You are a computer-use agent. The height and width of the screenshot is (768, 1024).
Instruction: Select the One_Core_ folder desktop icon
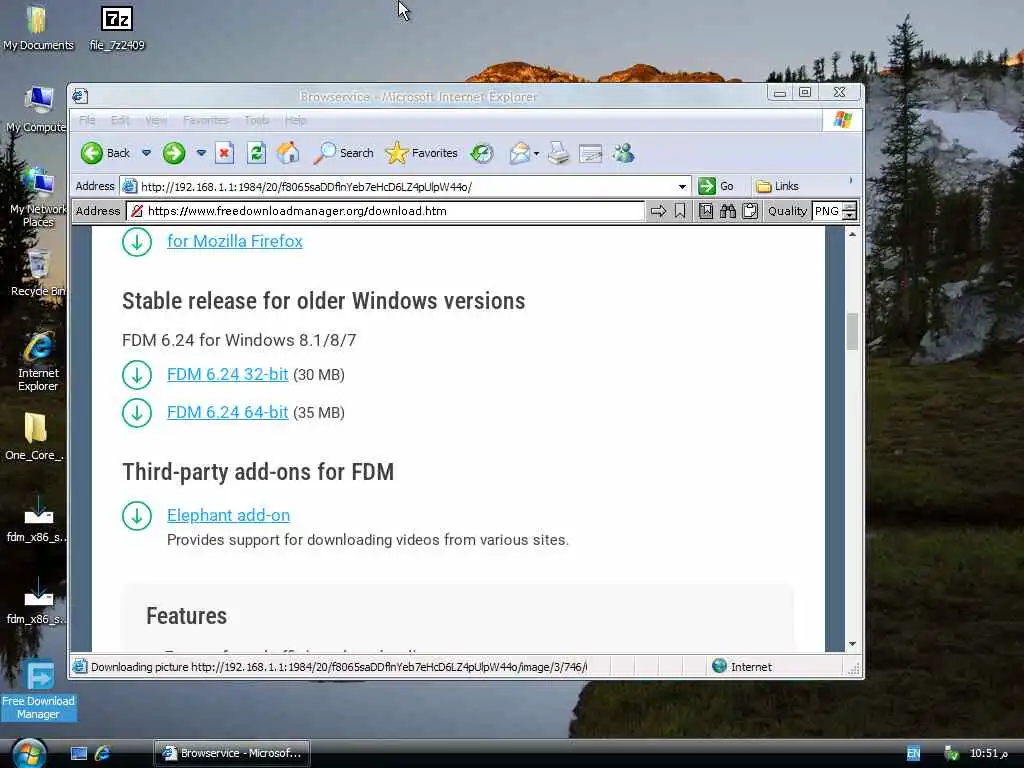tap(35, 437)
